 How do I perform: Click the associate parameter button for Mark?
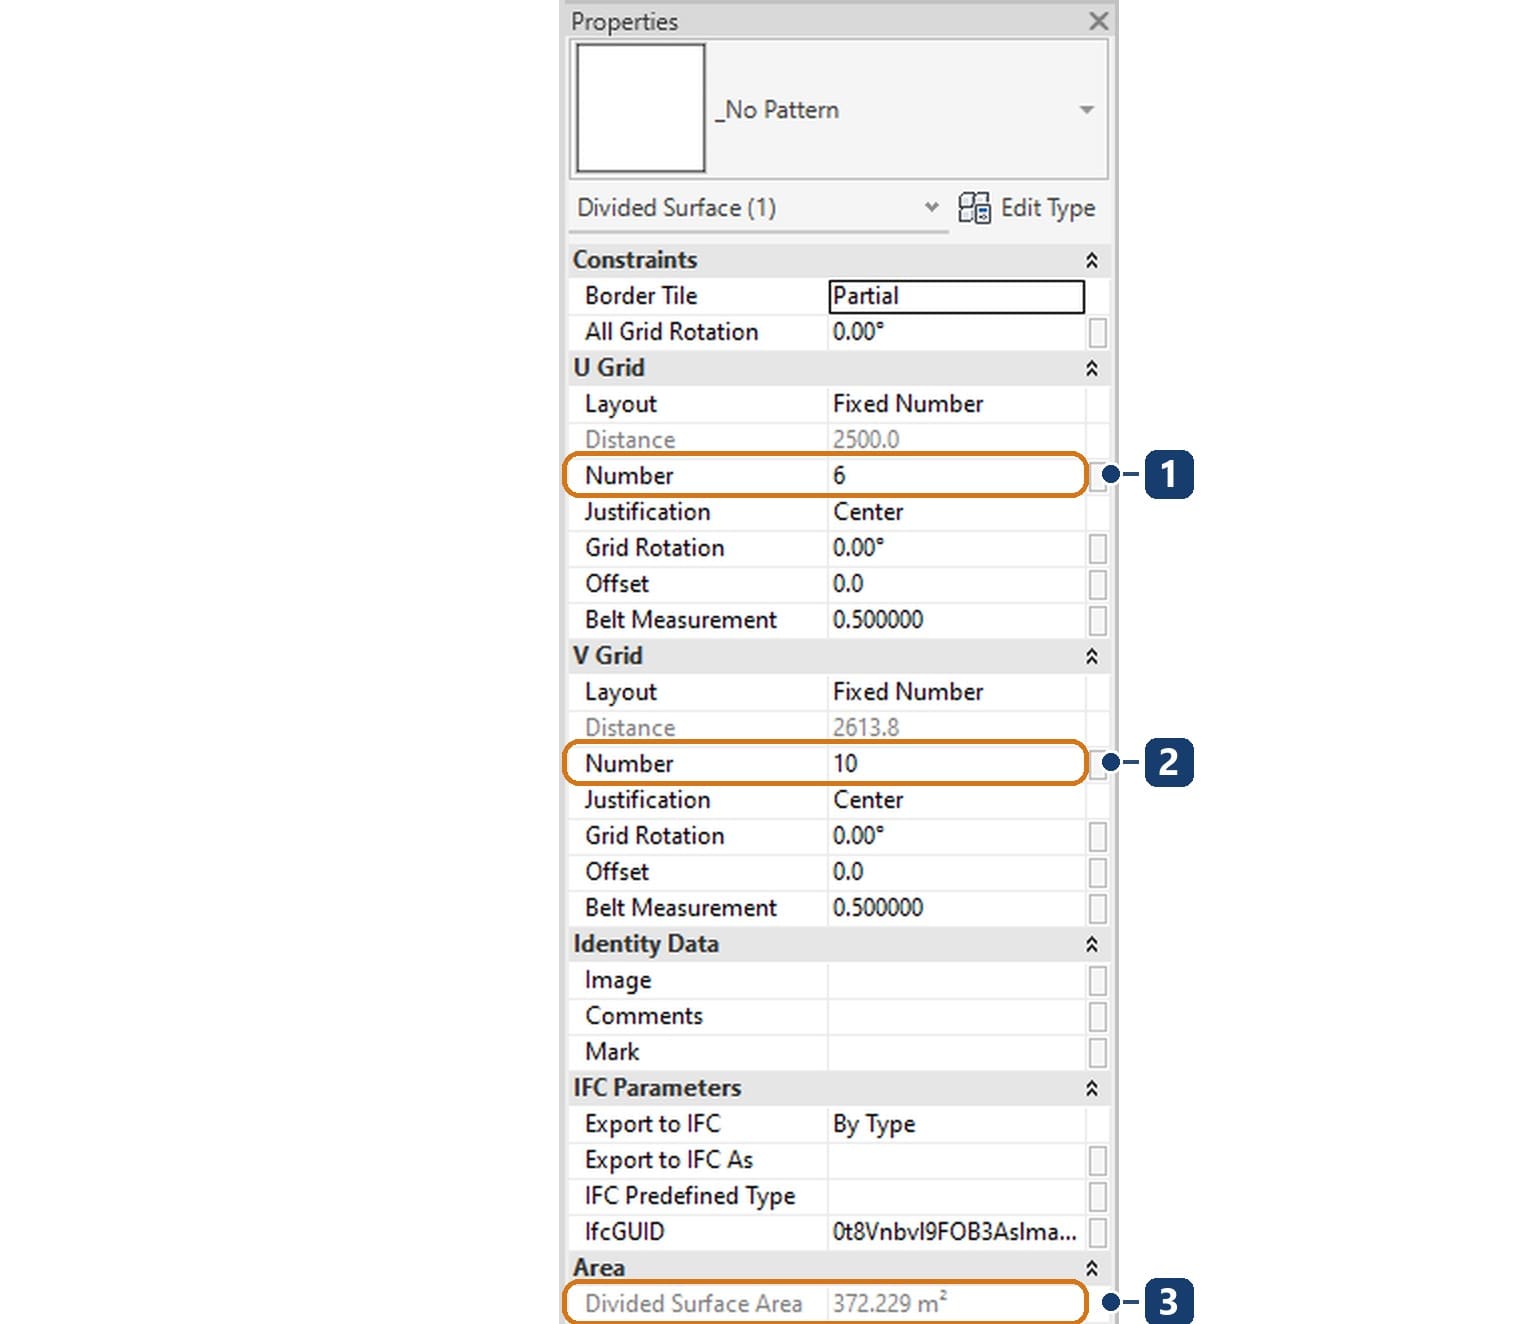click(x=1098, y=1052)
